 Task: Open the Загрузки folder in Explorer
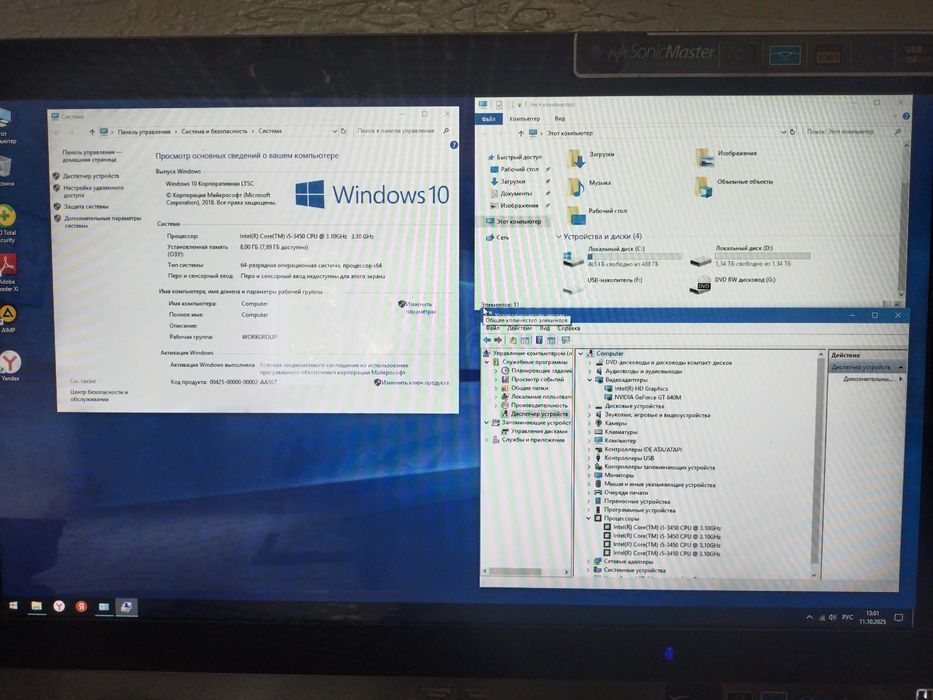[591, 157]
